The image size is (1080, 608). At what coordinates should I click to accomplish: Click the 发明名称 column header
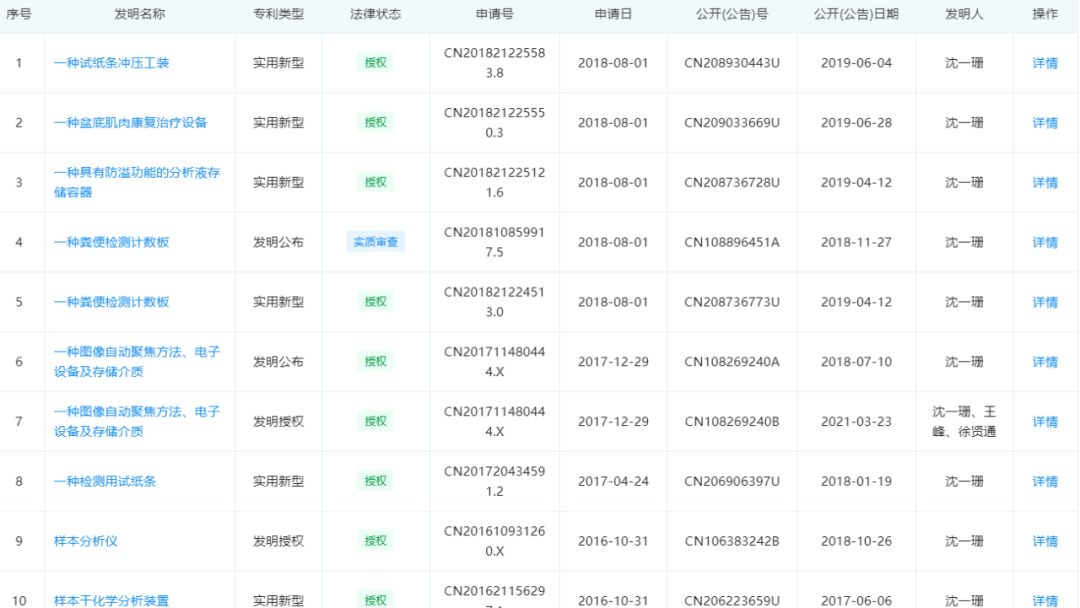coord(139,14)
